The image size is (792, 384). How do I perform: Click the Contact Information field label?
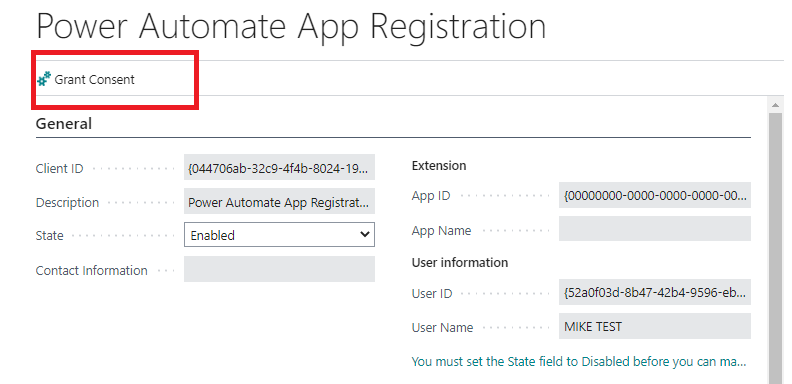point(91,270)
